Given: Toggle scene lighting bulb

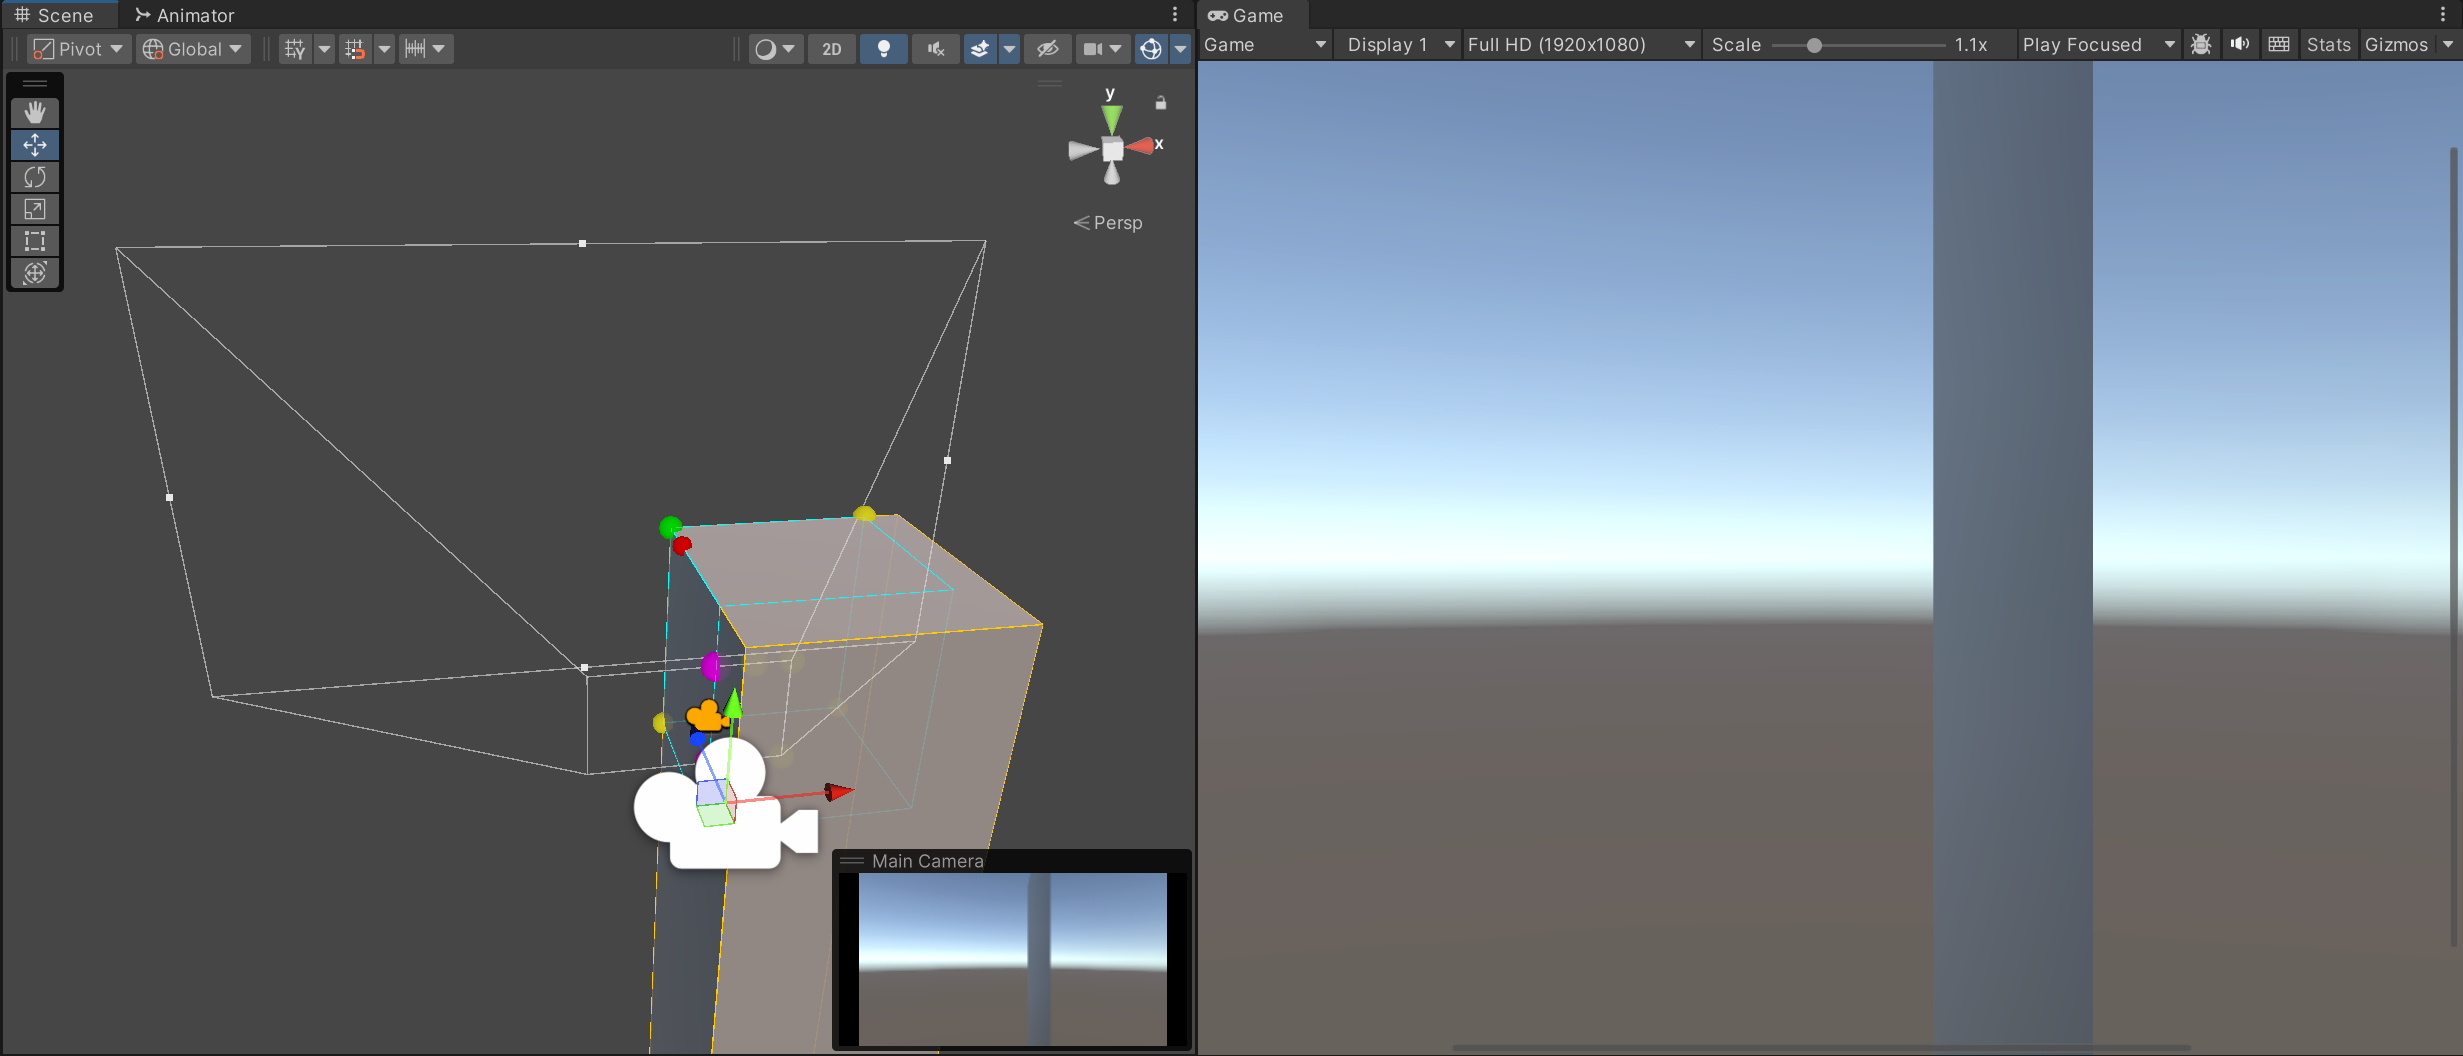Looking at the screenshot, I should [884, 49].
